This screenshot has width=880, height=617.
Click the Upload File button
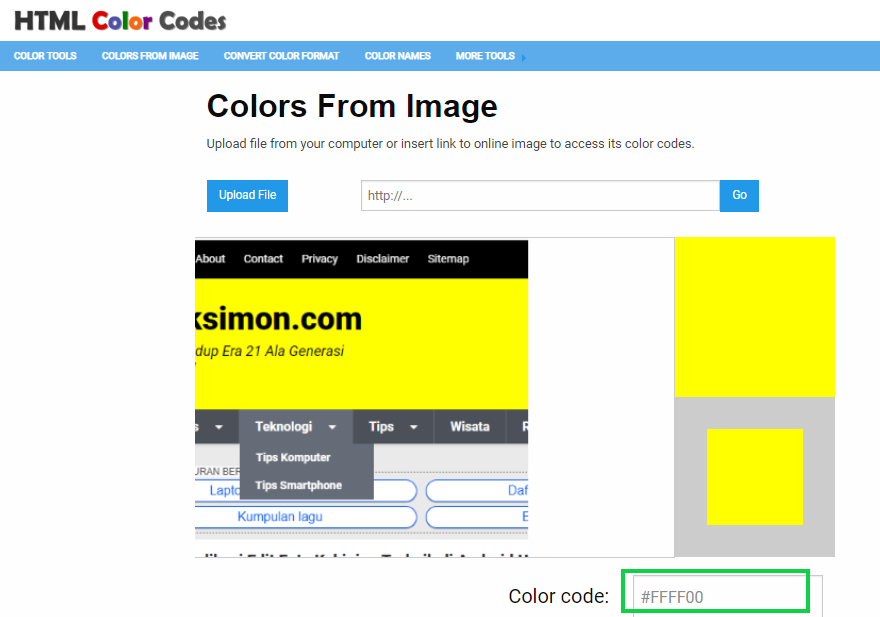pyautogui.click(x=247, y=195)
